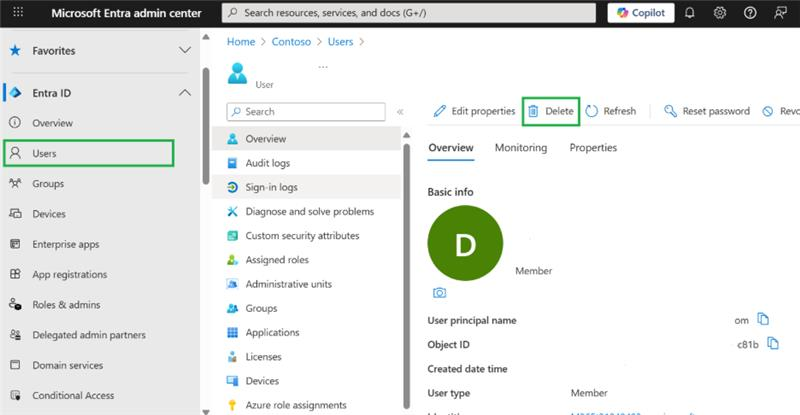Click the Favorites star icon
The image size is (800, 415).
pos(15,50)
